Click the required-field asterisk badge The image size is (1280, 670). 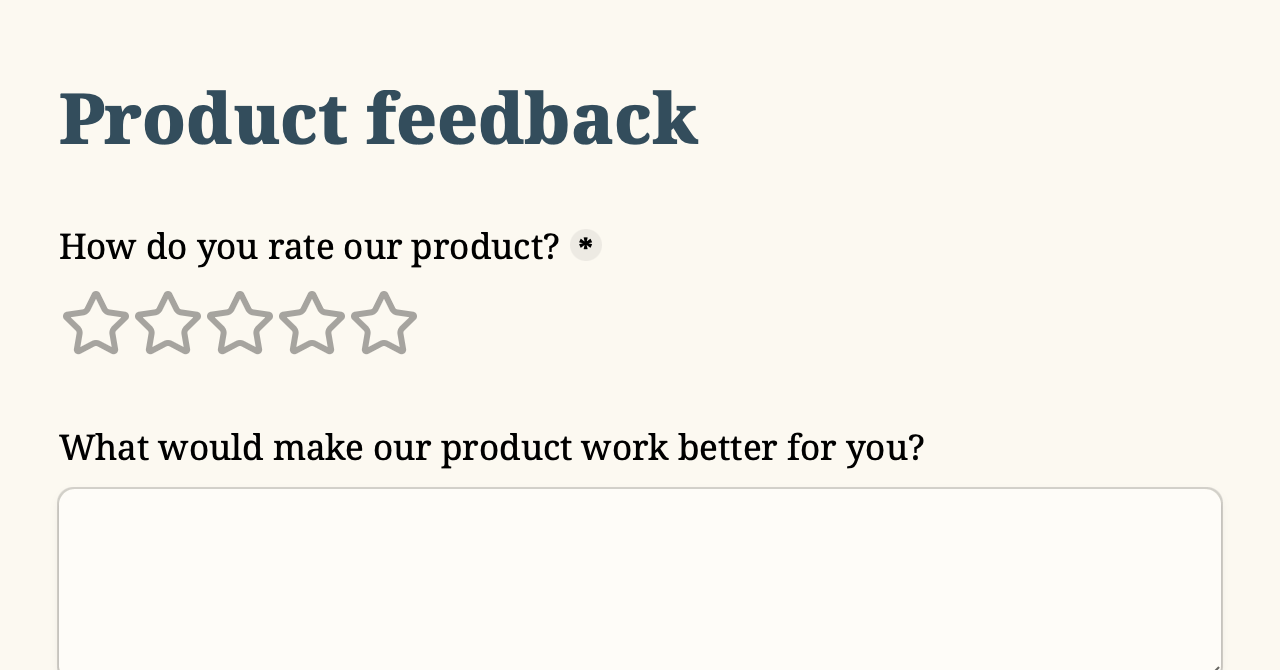pos(586,245)
